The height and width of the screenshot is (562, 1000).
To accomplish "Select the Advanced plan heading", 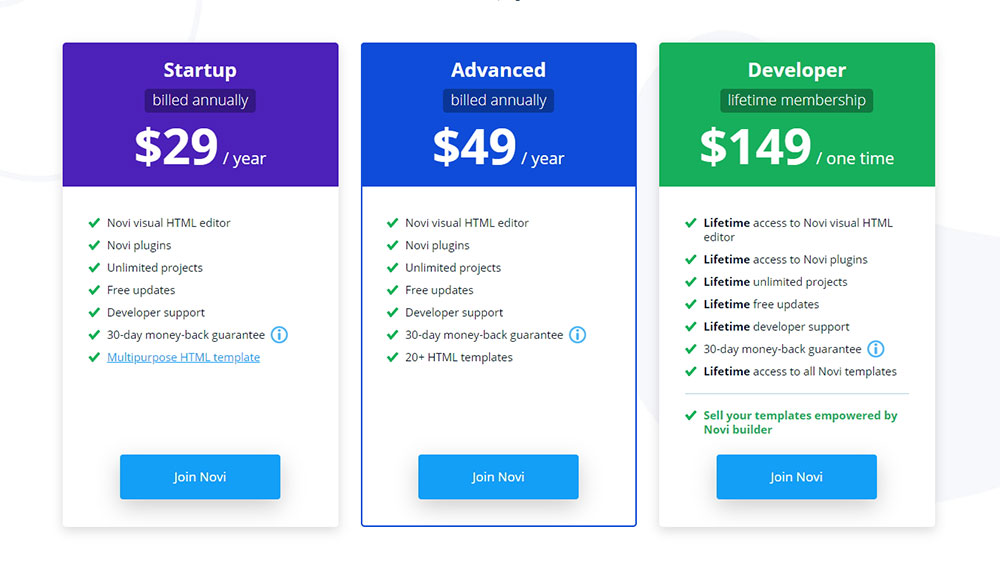I will 498,70.
